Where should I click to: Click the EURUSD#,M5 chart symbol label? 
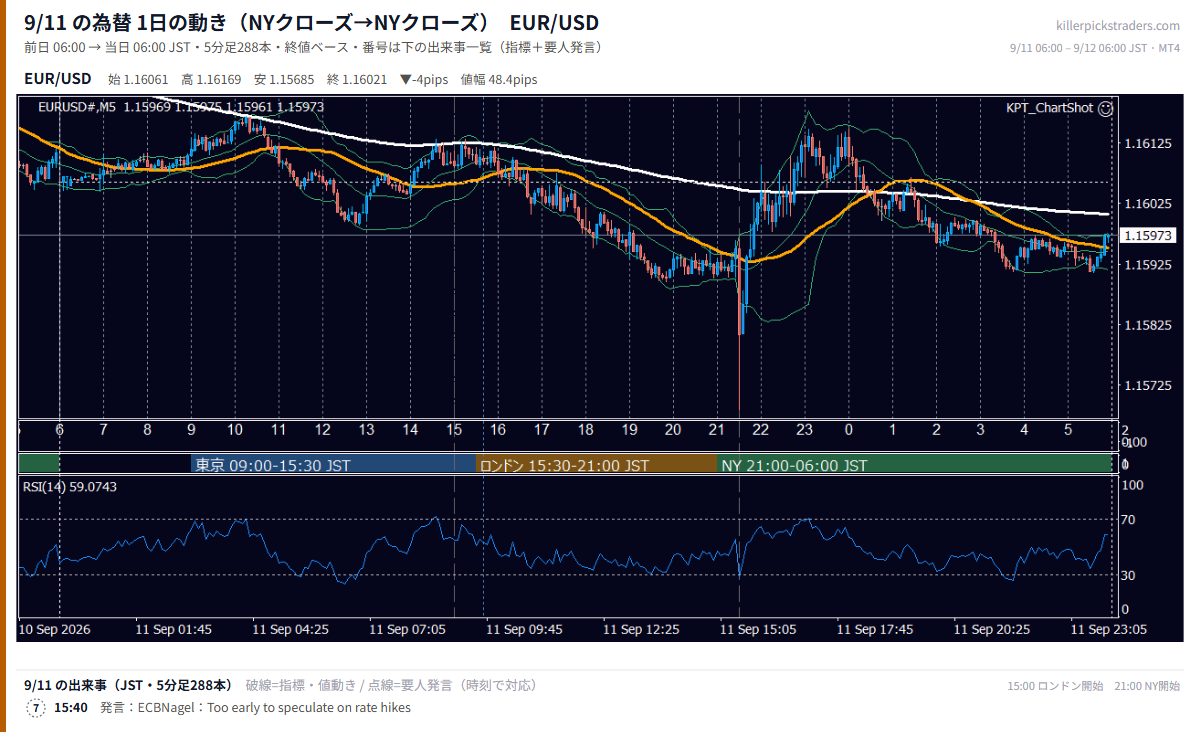[x=78, y=107]
